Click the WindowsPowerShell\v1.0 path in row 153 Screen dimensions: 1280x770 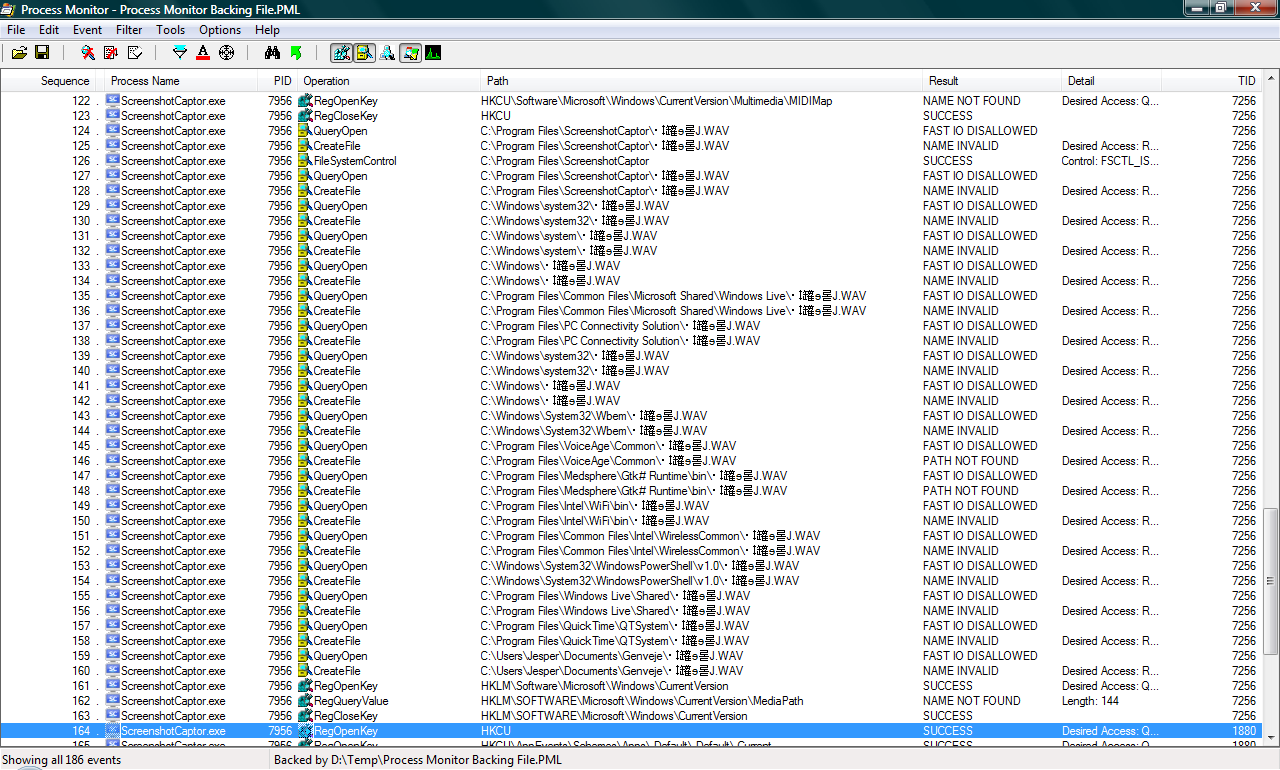click(x=640, y=566)
